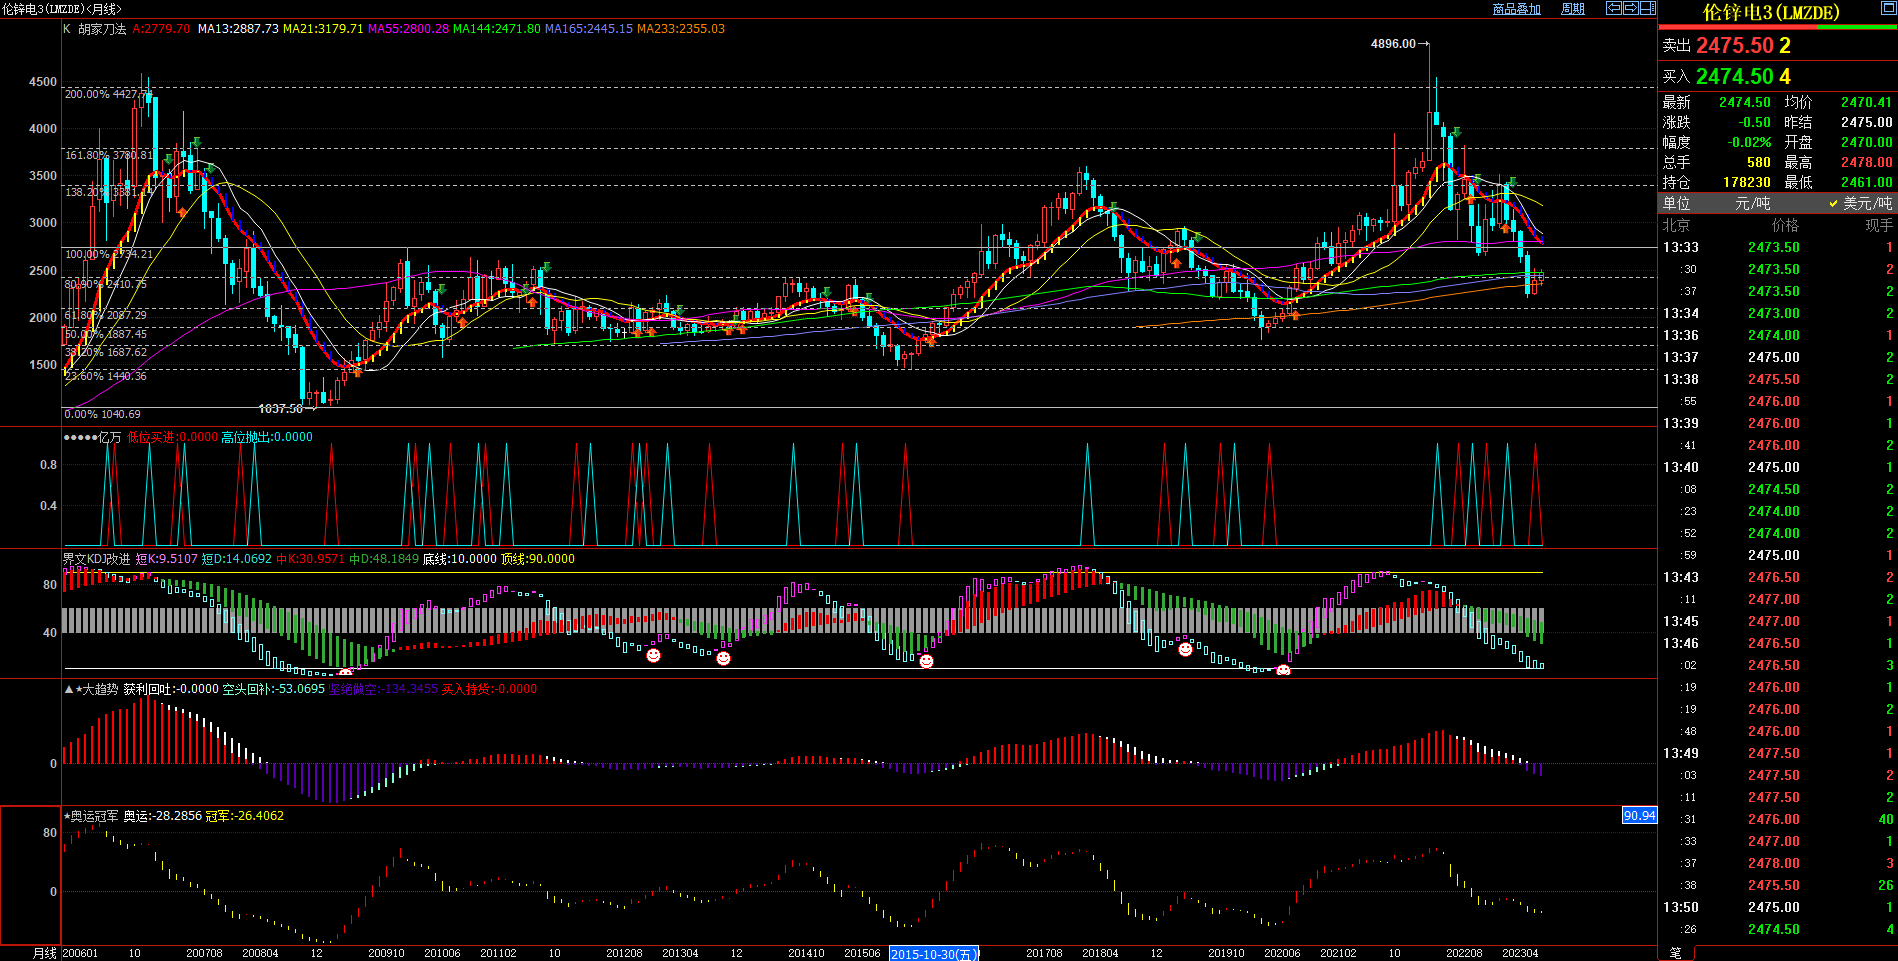
Task: Click the smiley signal on the KD indicator near 201304
Action: click(653, 655)
